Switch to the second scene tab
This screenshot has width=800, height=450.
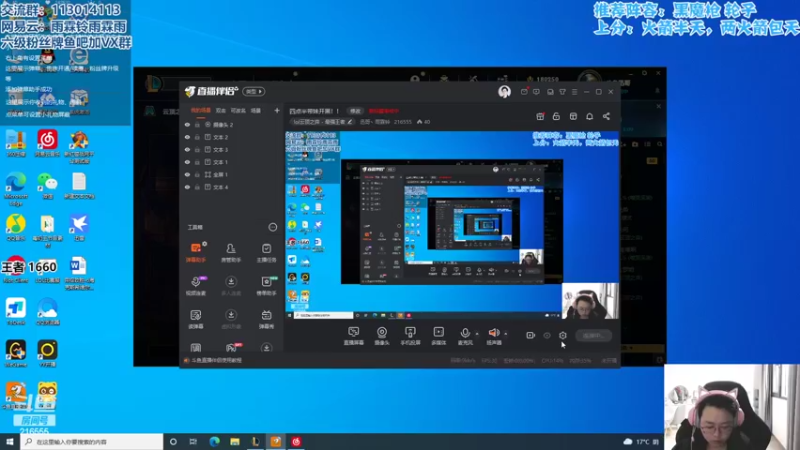220,110
